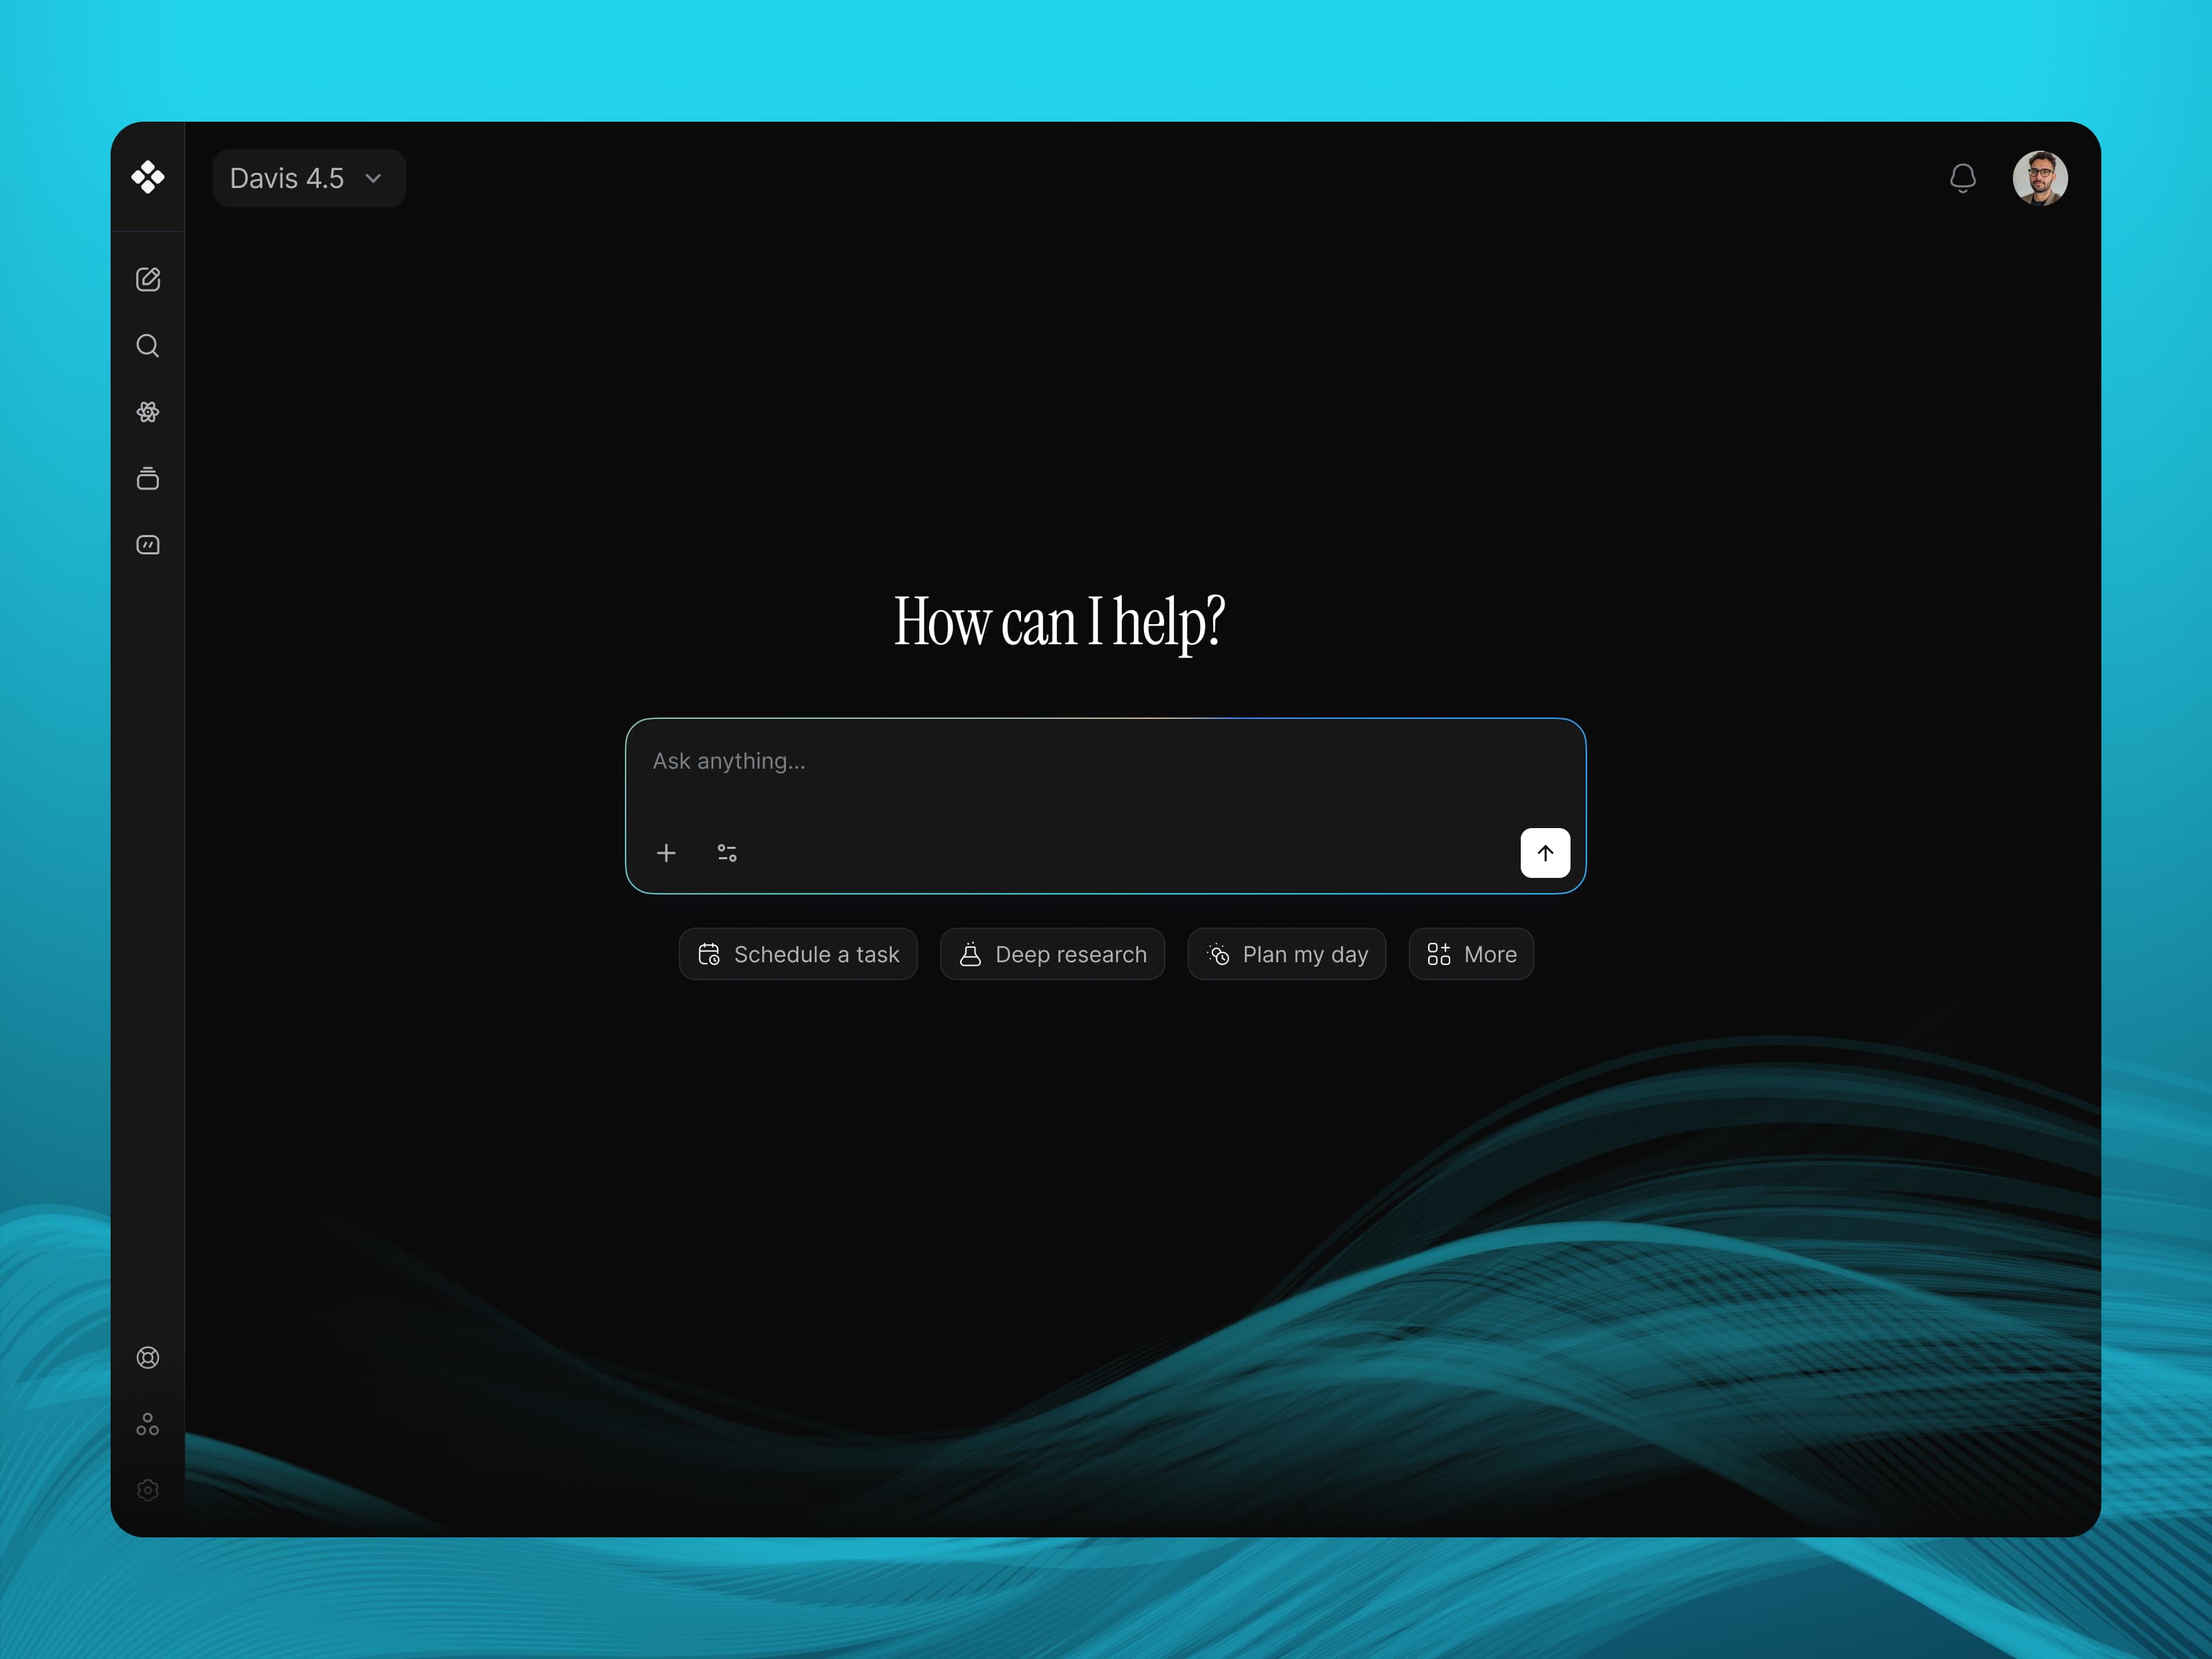Open the user profile avatar
The image size is (2212, 1659).
click(2040, 178)
